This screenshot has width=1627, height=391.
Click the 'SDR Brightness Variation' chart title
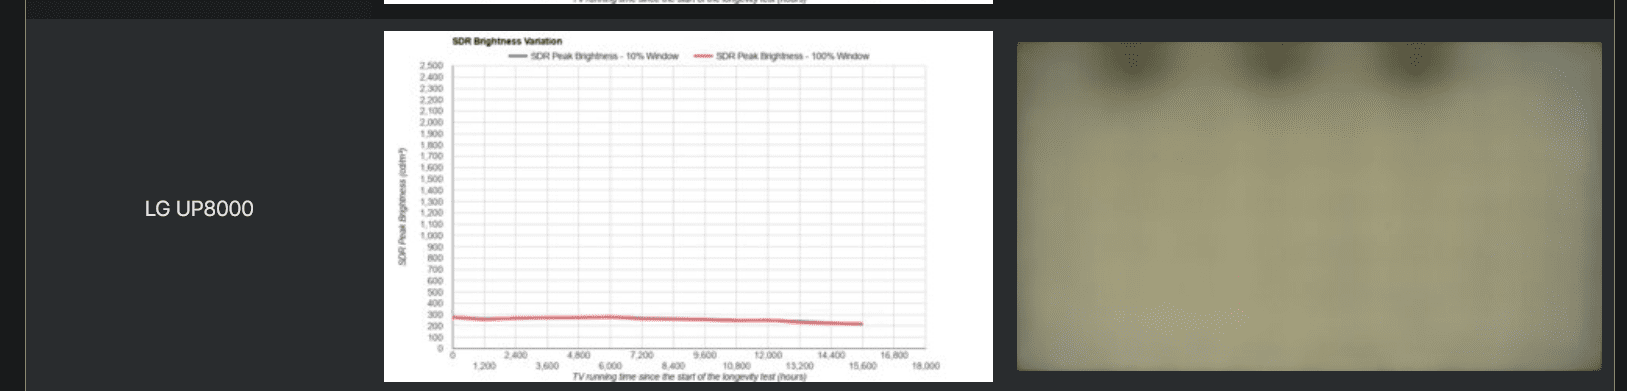click(507, 42)
